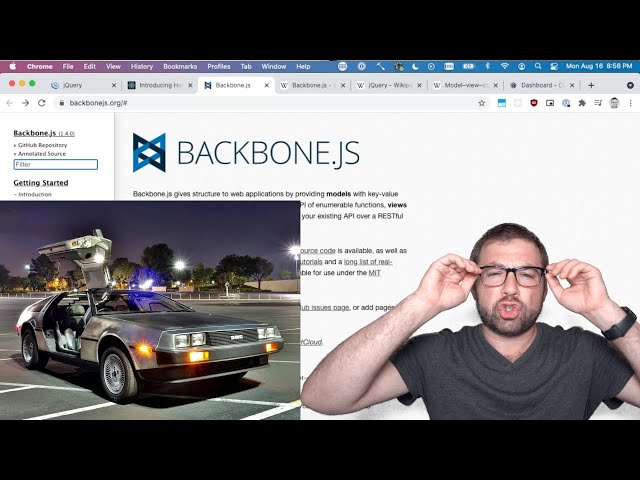Open the Help menu
640x480 pixels.
tap(303, 66)
